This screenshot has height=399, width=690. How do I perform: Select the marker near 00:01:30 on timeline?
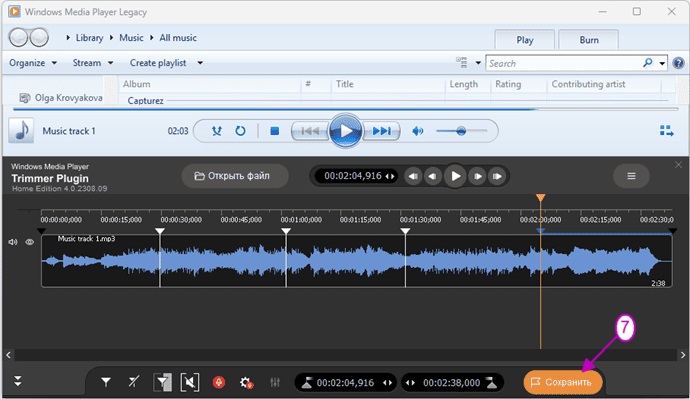405,231
